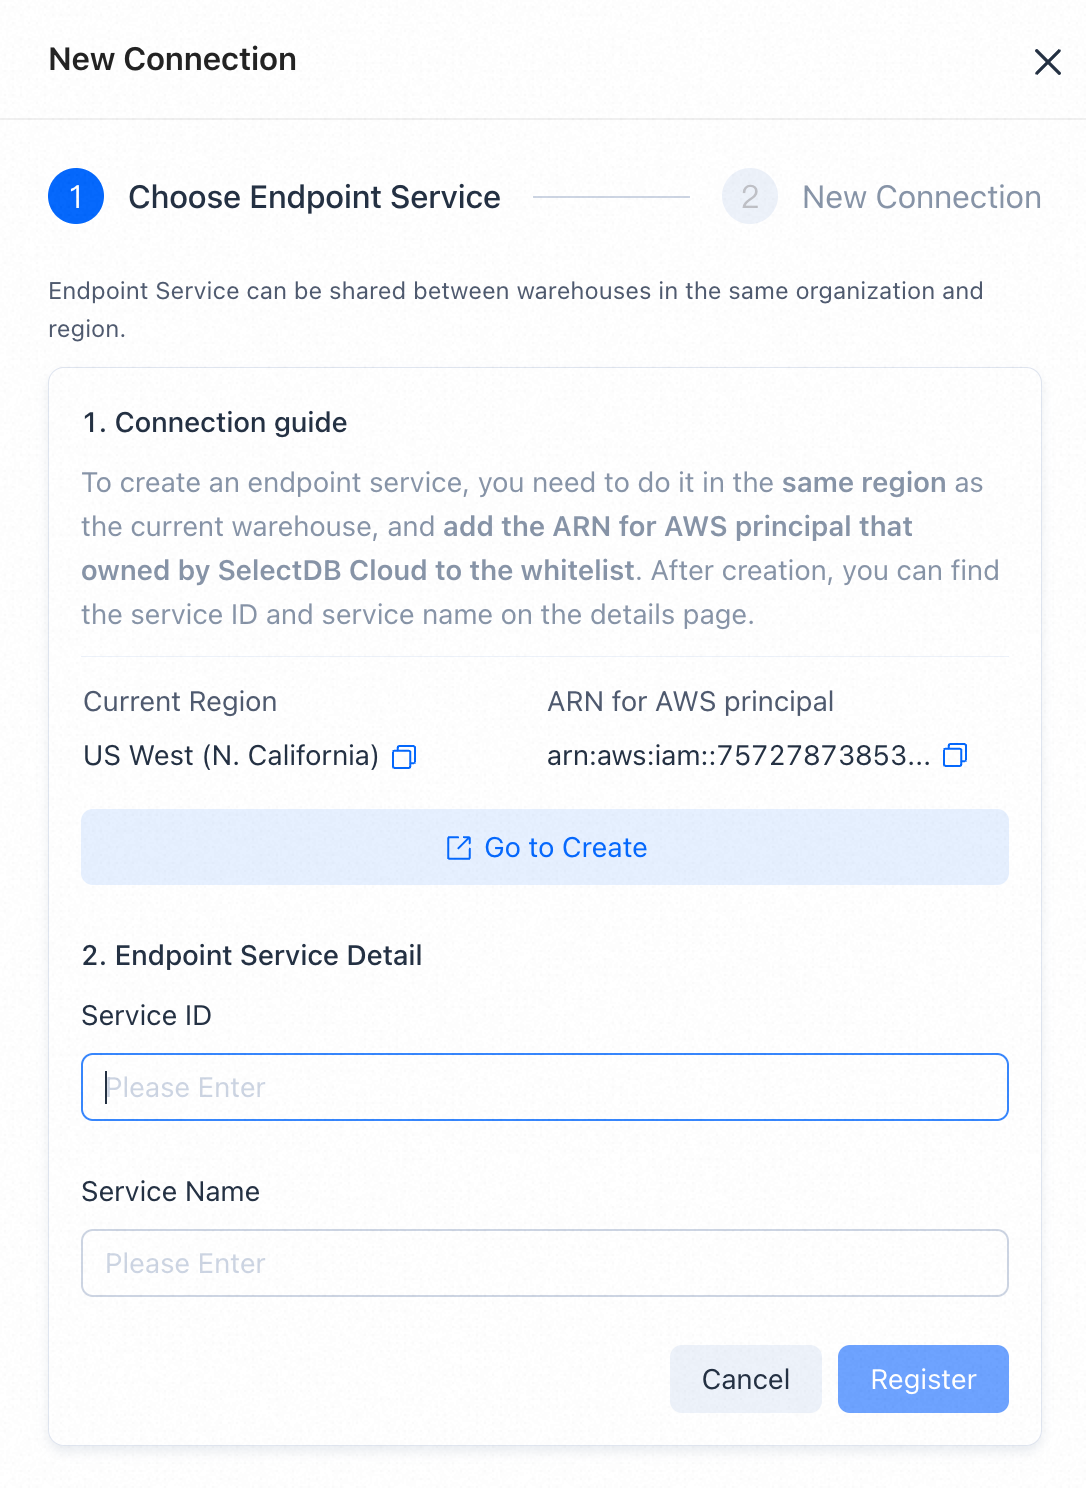Click the US West (N. California) region text
The image size is (1086, 1488).
coord(231,755)
